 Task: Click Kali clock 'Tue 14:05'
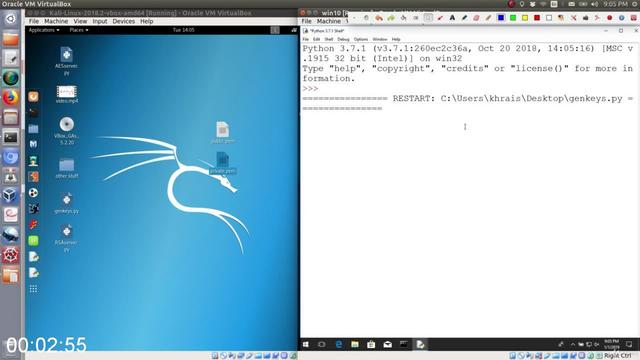pos(183,30)
